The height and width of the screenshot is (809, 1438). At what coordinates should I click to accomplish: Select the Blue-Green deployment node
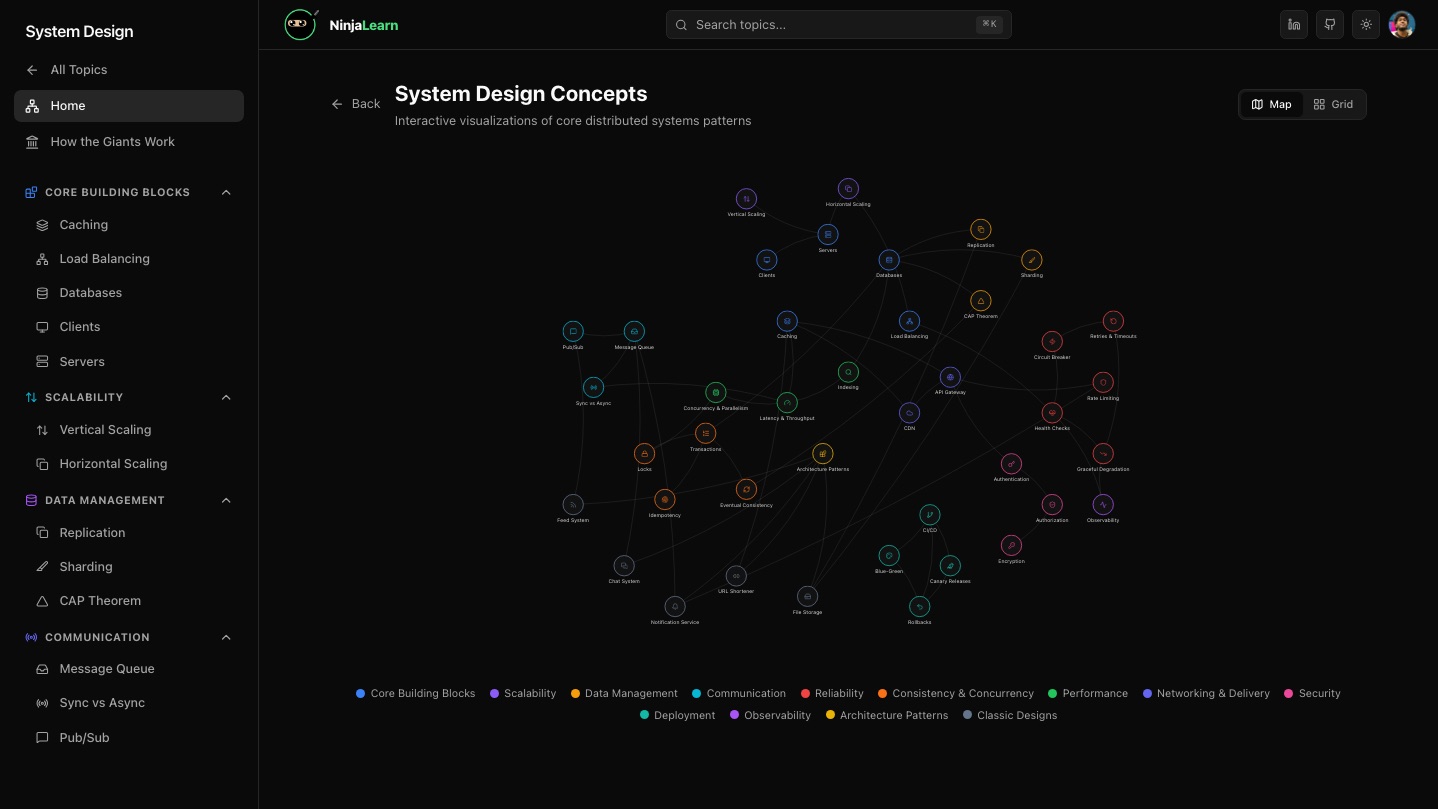pos(889,556)
